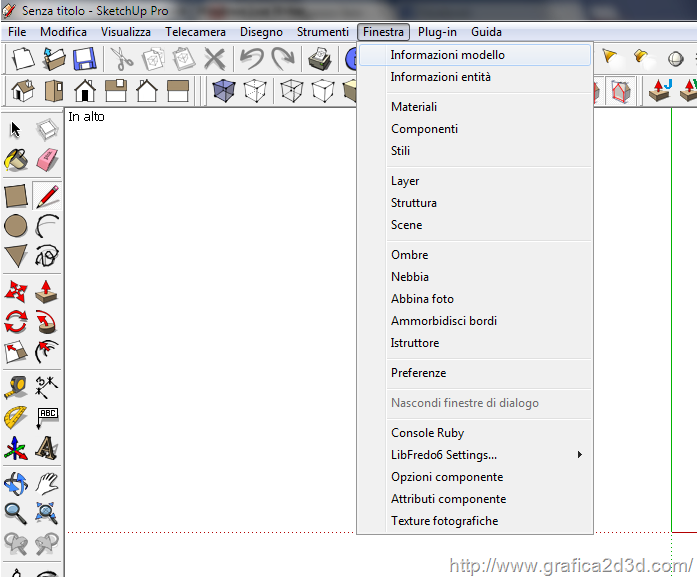Expand LibFredo6 Settings submenu arrow
The width and height of the screenshot is (697, 577).
tap(579, 455)
